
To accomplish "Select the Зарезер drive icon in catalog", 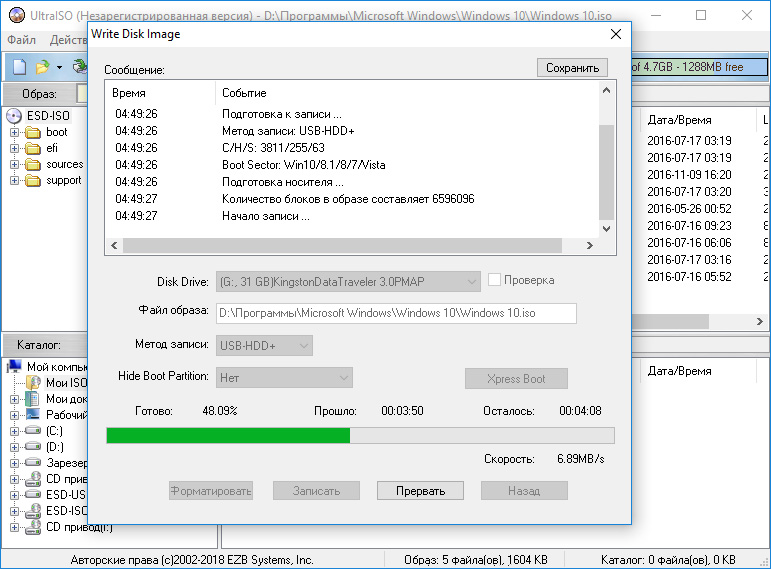I will 33,462.
